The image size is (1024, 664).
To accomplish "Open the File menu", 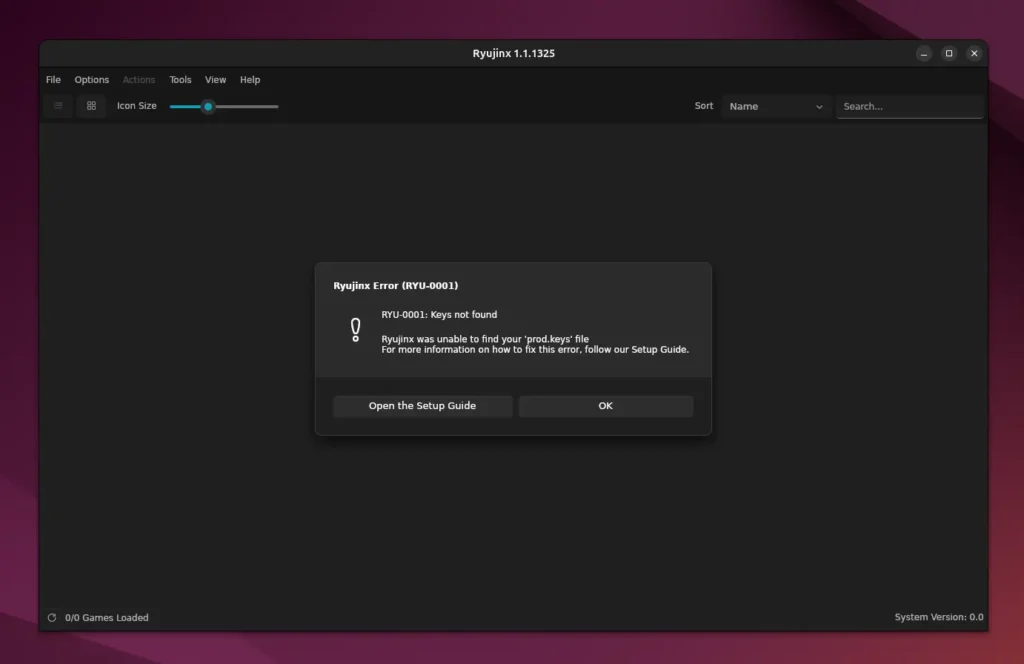I will click(53, 80).
